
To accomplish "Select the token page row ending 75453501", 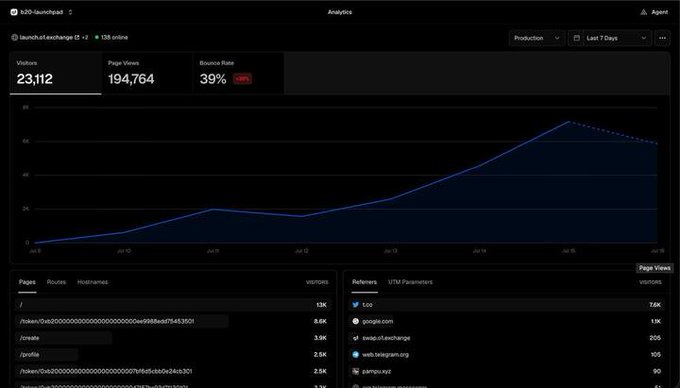I will click(173, 321).
